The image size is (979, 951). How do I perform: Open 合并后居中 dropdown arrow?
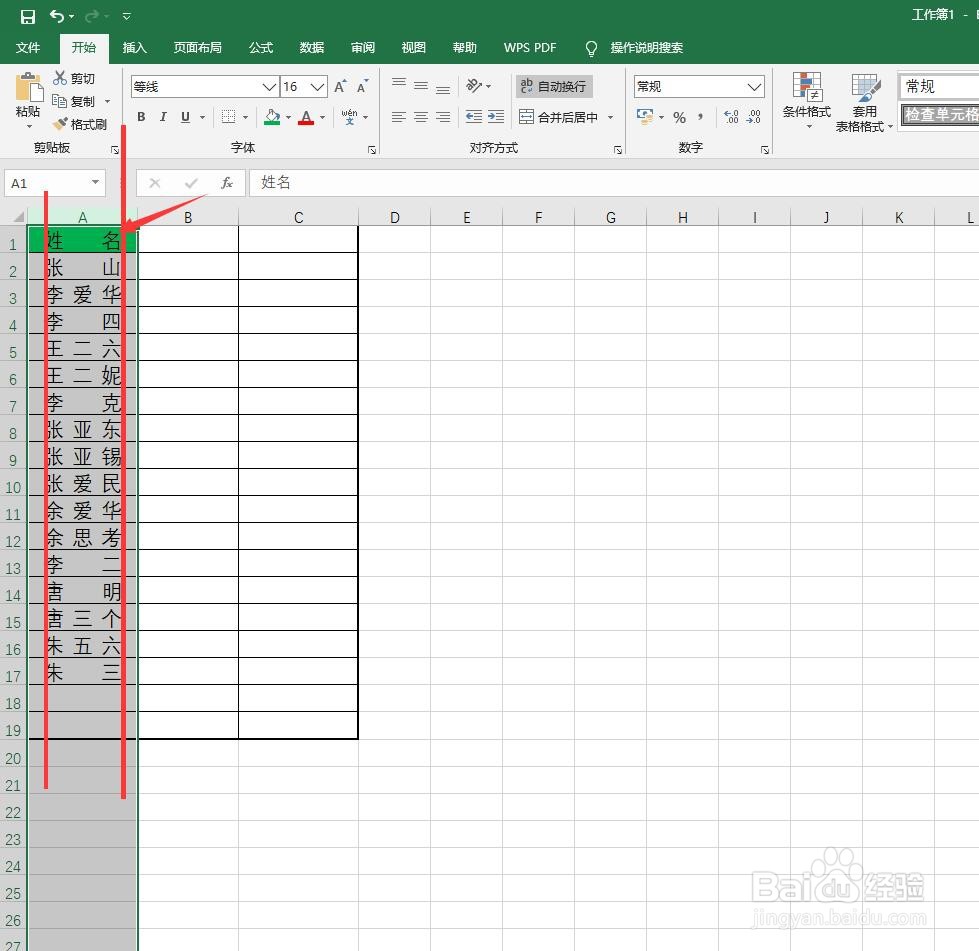611,117
